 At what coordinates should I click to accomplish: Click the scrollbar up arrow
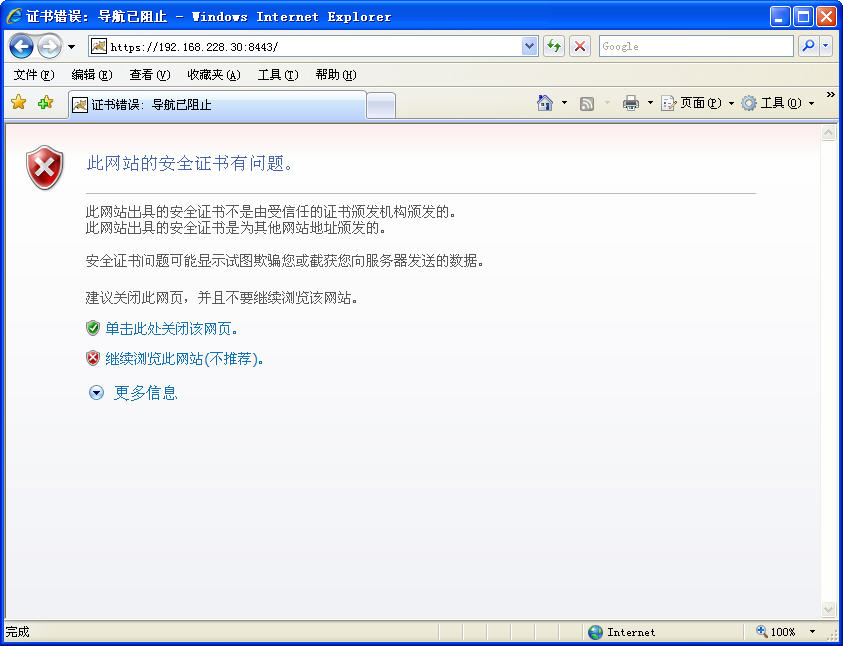pos(828,132)
